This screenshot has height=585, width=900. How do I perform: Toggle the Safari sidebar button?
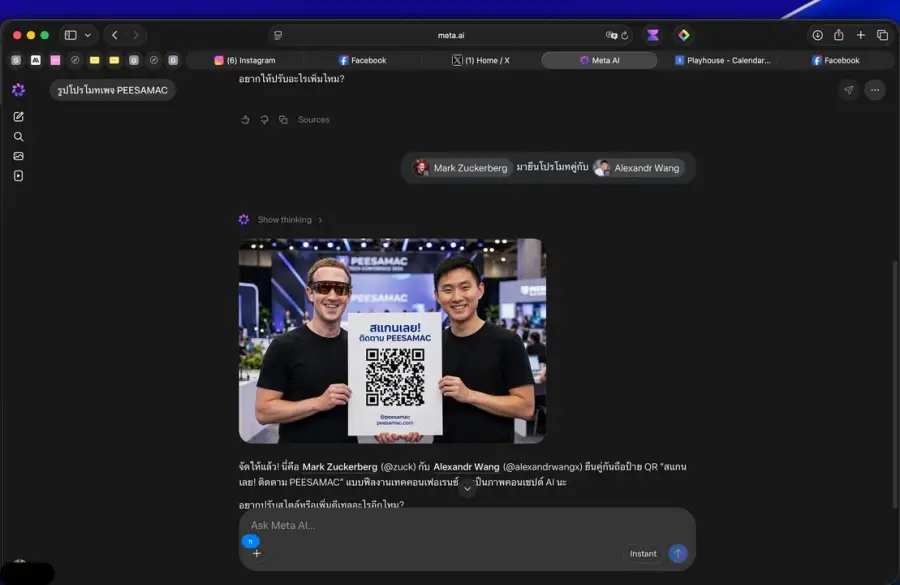(71, 35)
